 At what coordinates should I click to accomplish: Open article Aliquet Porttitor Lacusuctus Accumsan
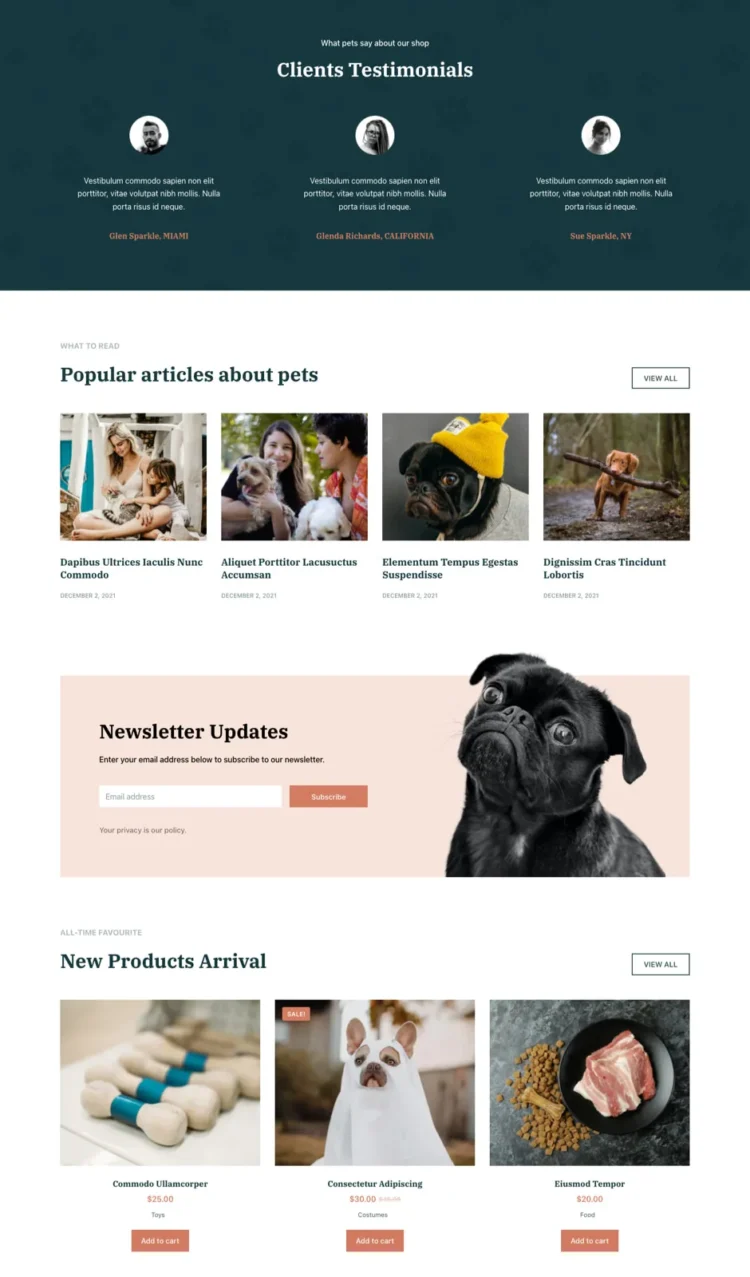[289, 568]
